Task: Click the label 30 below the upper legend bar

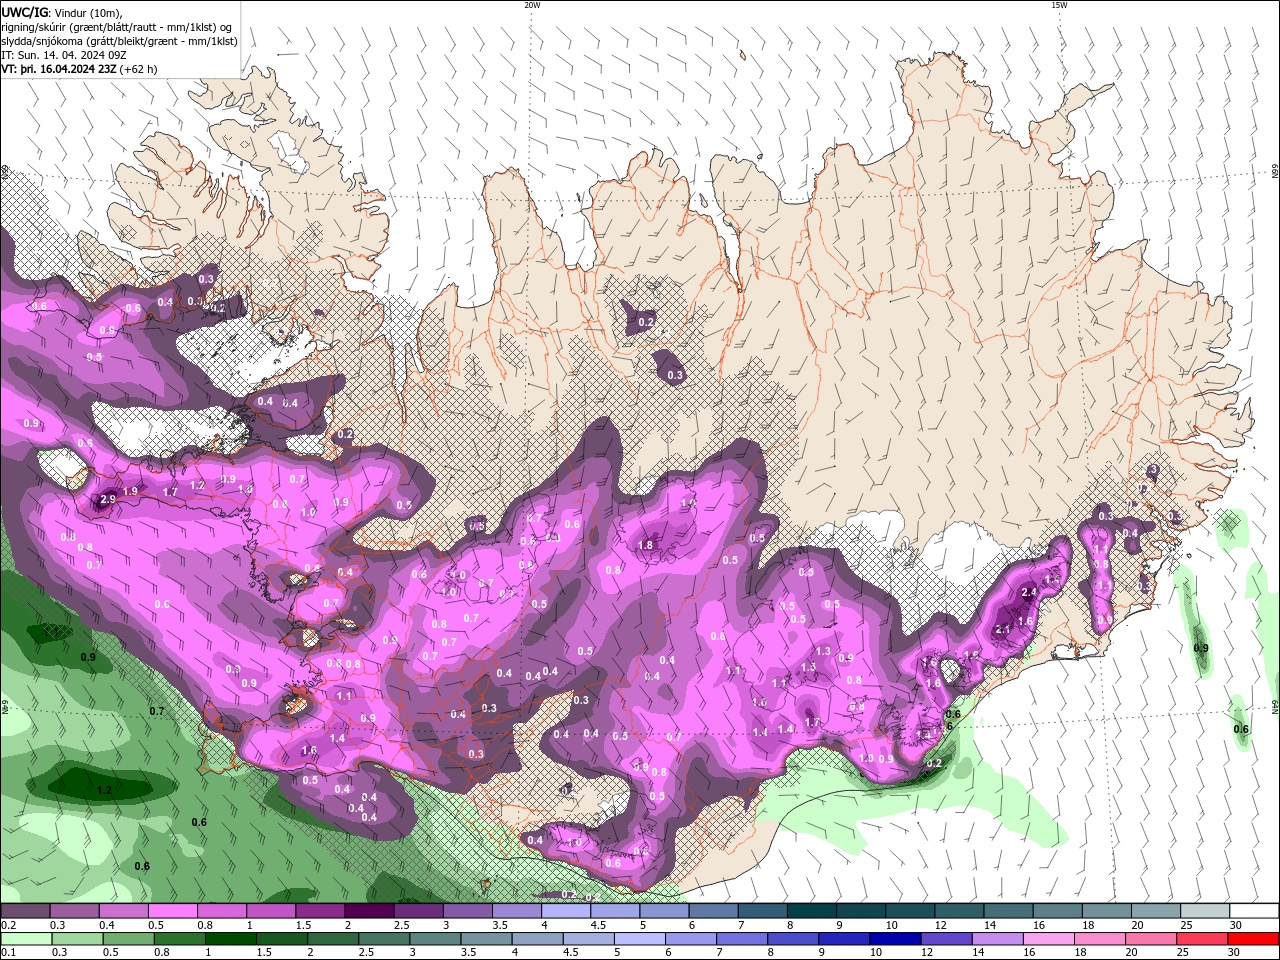Action: pos(1235,925)
